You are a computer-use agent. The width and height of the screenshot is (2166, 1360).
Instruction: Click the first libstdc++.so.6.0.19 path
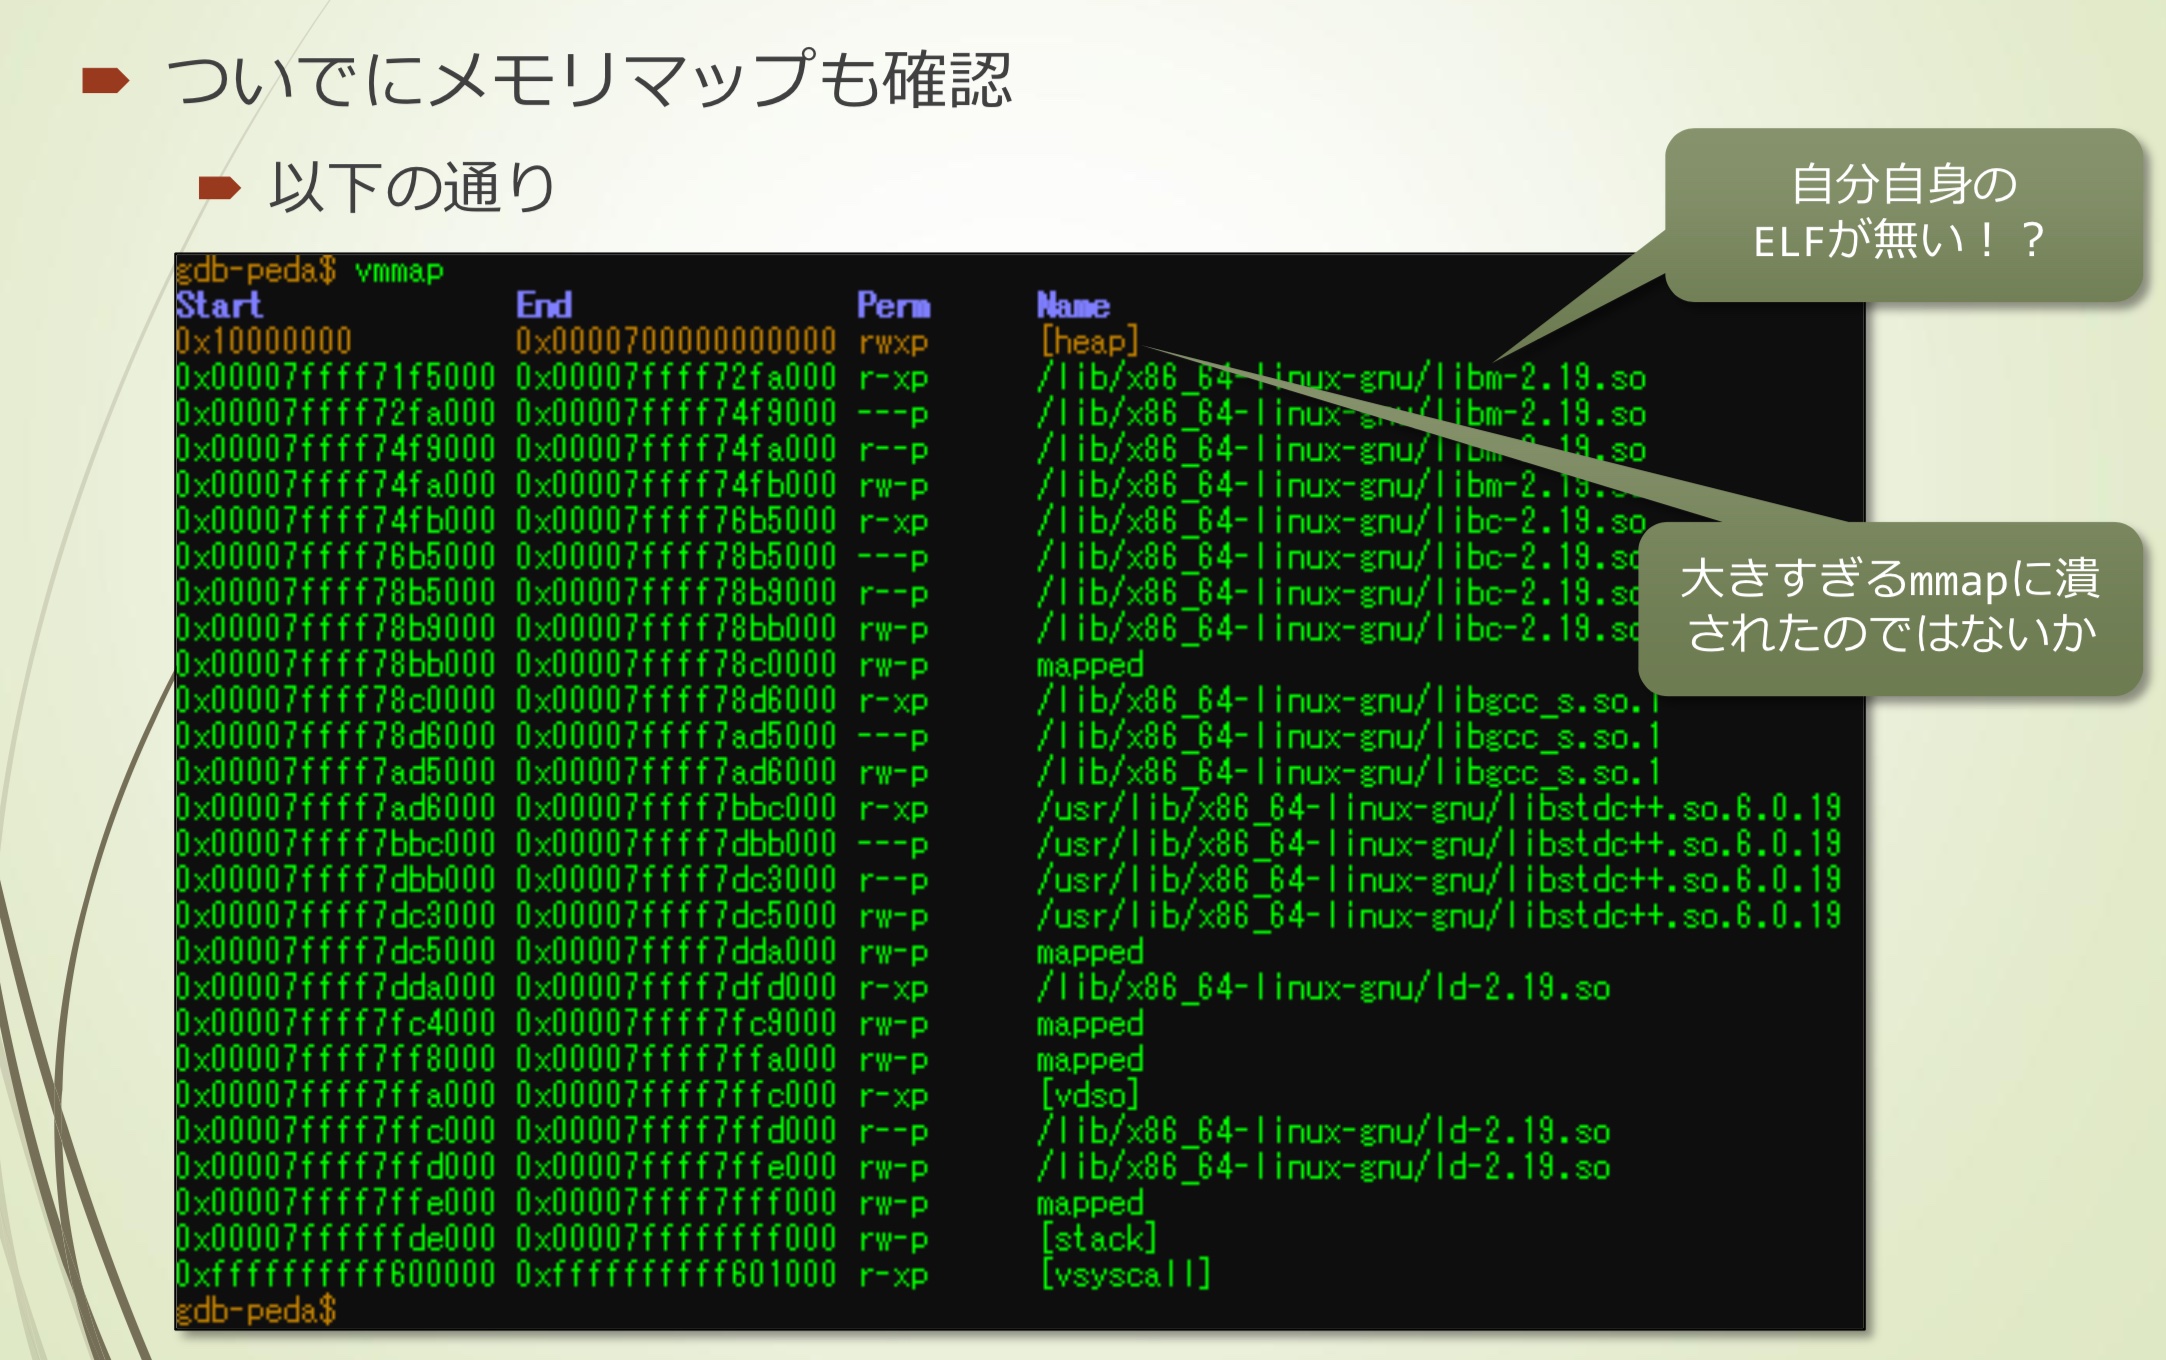pyautogui.click(x=1438, y=808)
